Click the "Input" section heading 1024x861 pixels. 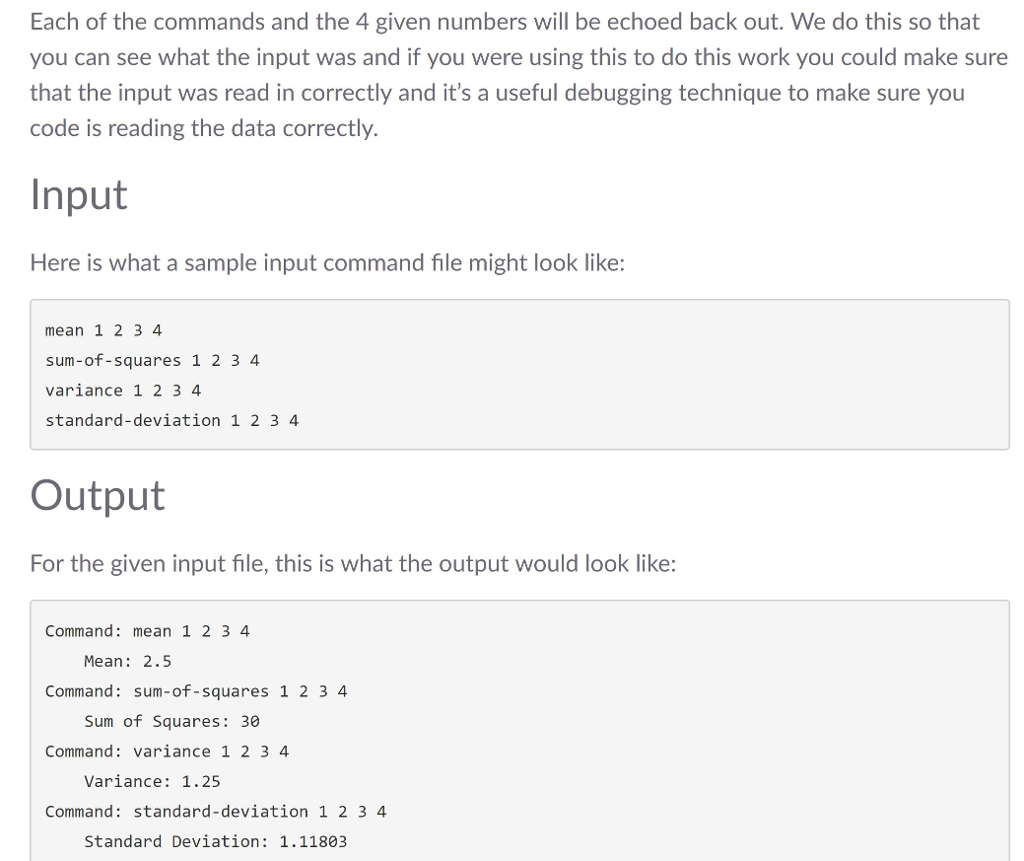coord(79,194)
